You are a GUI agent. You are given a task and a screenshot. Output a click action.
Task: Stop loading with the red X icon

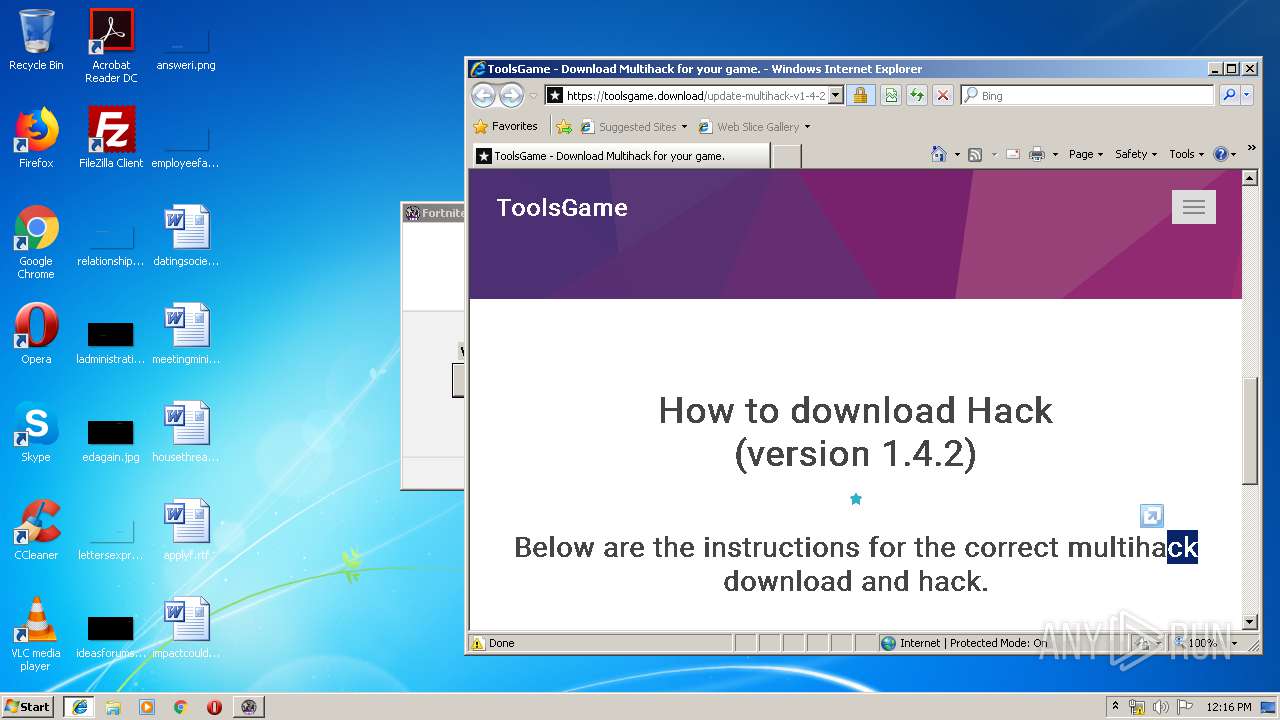[942, 96]
